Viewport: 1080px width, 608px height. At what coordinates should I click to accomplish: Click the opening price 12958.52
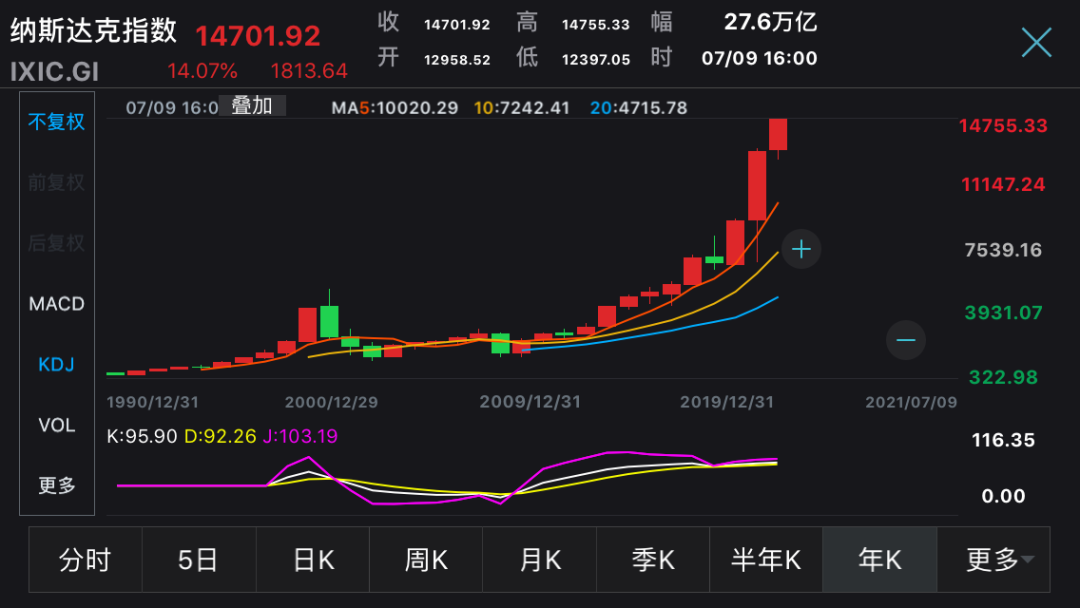[457, 60]
